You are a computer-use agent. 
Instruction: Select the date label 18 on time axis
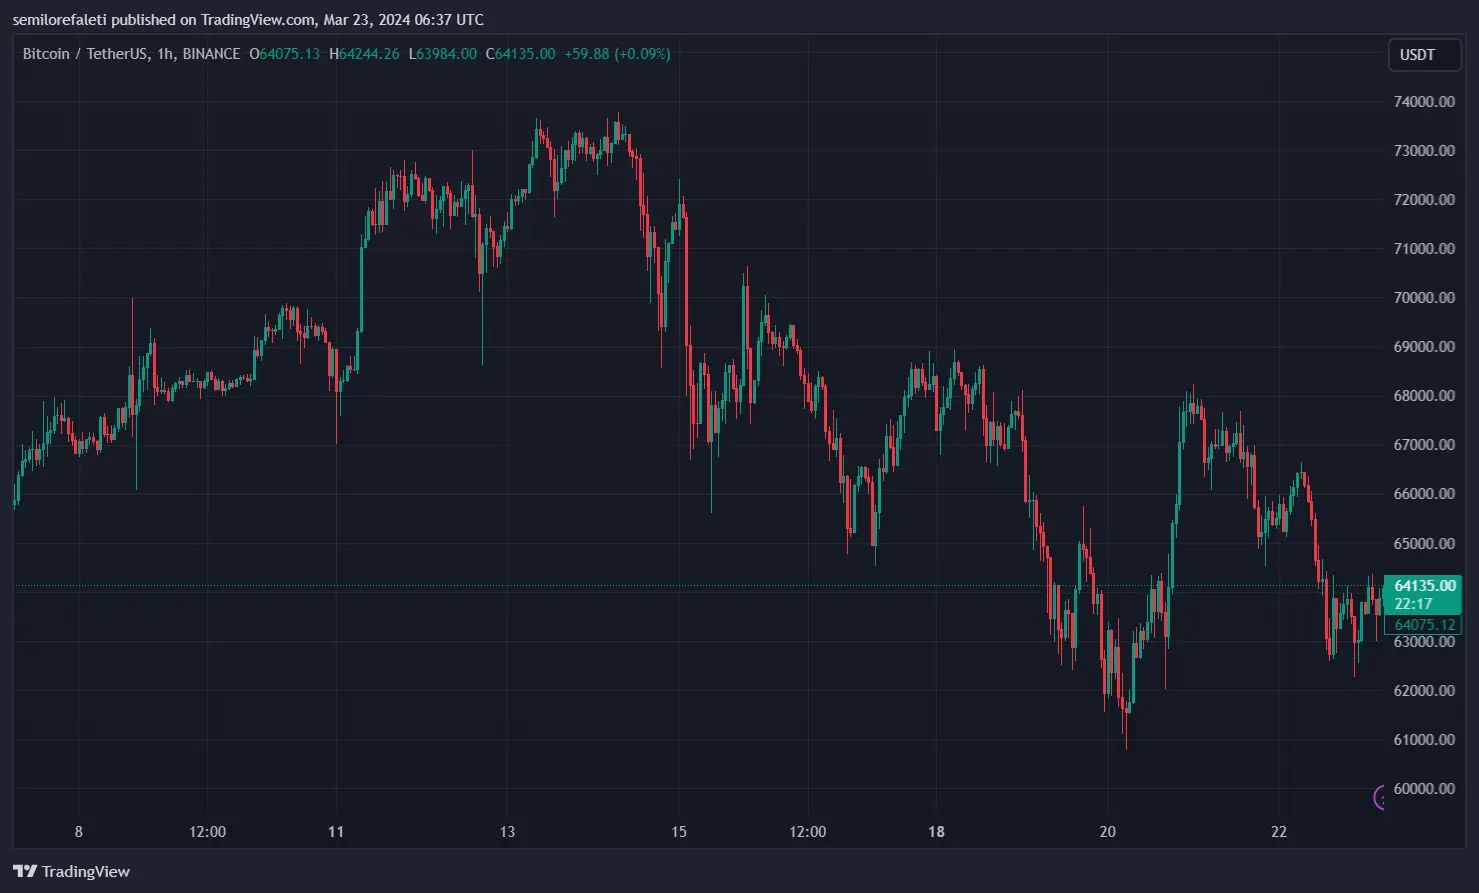point(936,831)
